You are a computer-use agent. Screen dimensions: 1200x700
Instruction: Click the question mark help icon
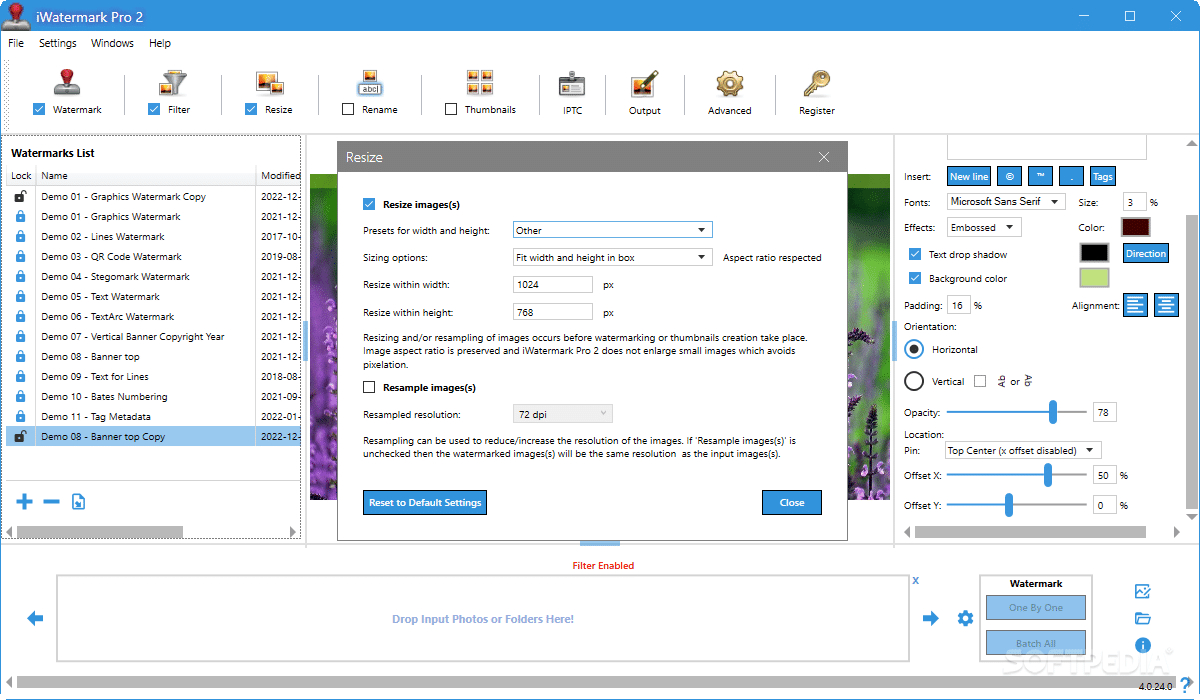pyautogui.click(x=1186, y=685)
